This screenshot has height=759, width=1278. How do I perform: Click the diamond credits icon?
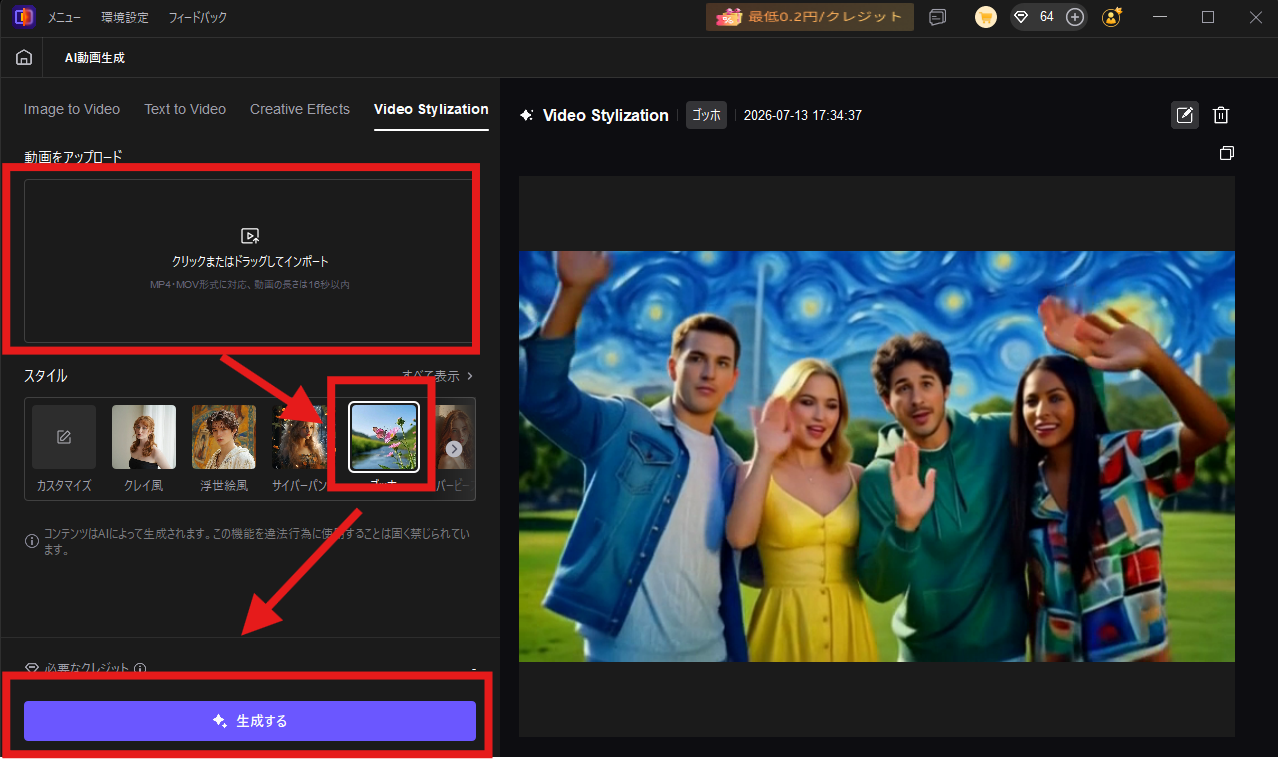point(1021,17)
